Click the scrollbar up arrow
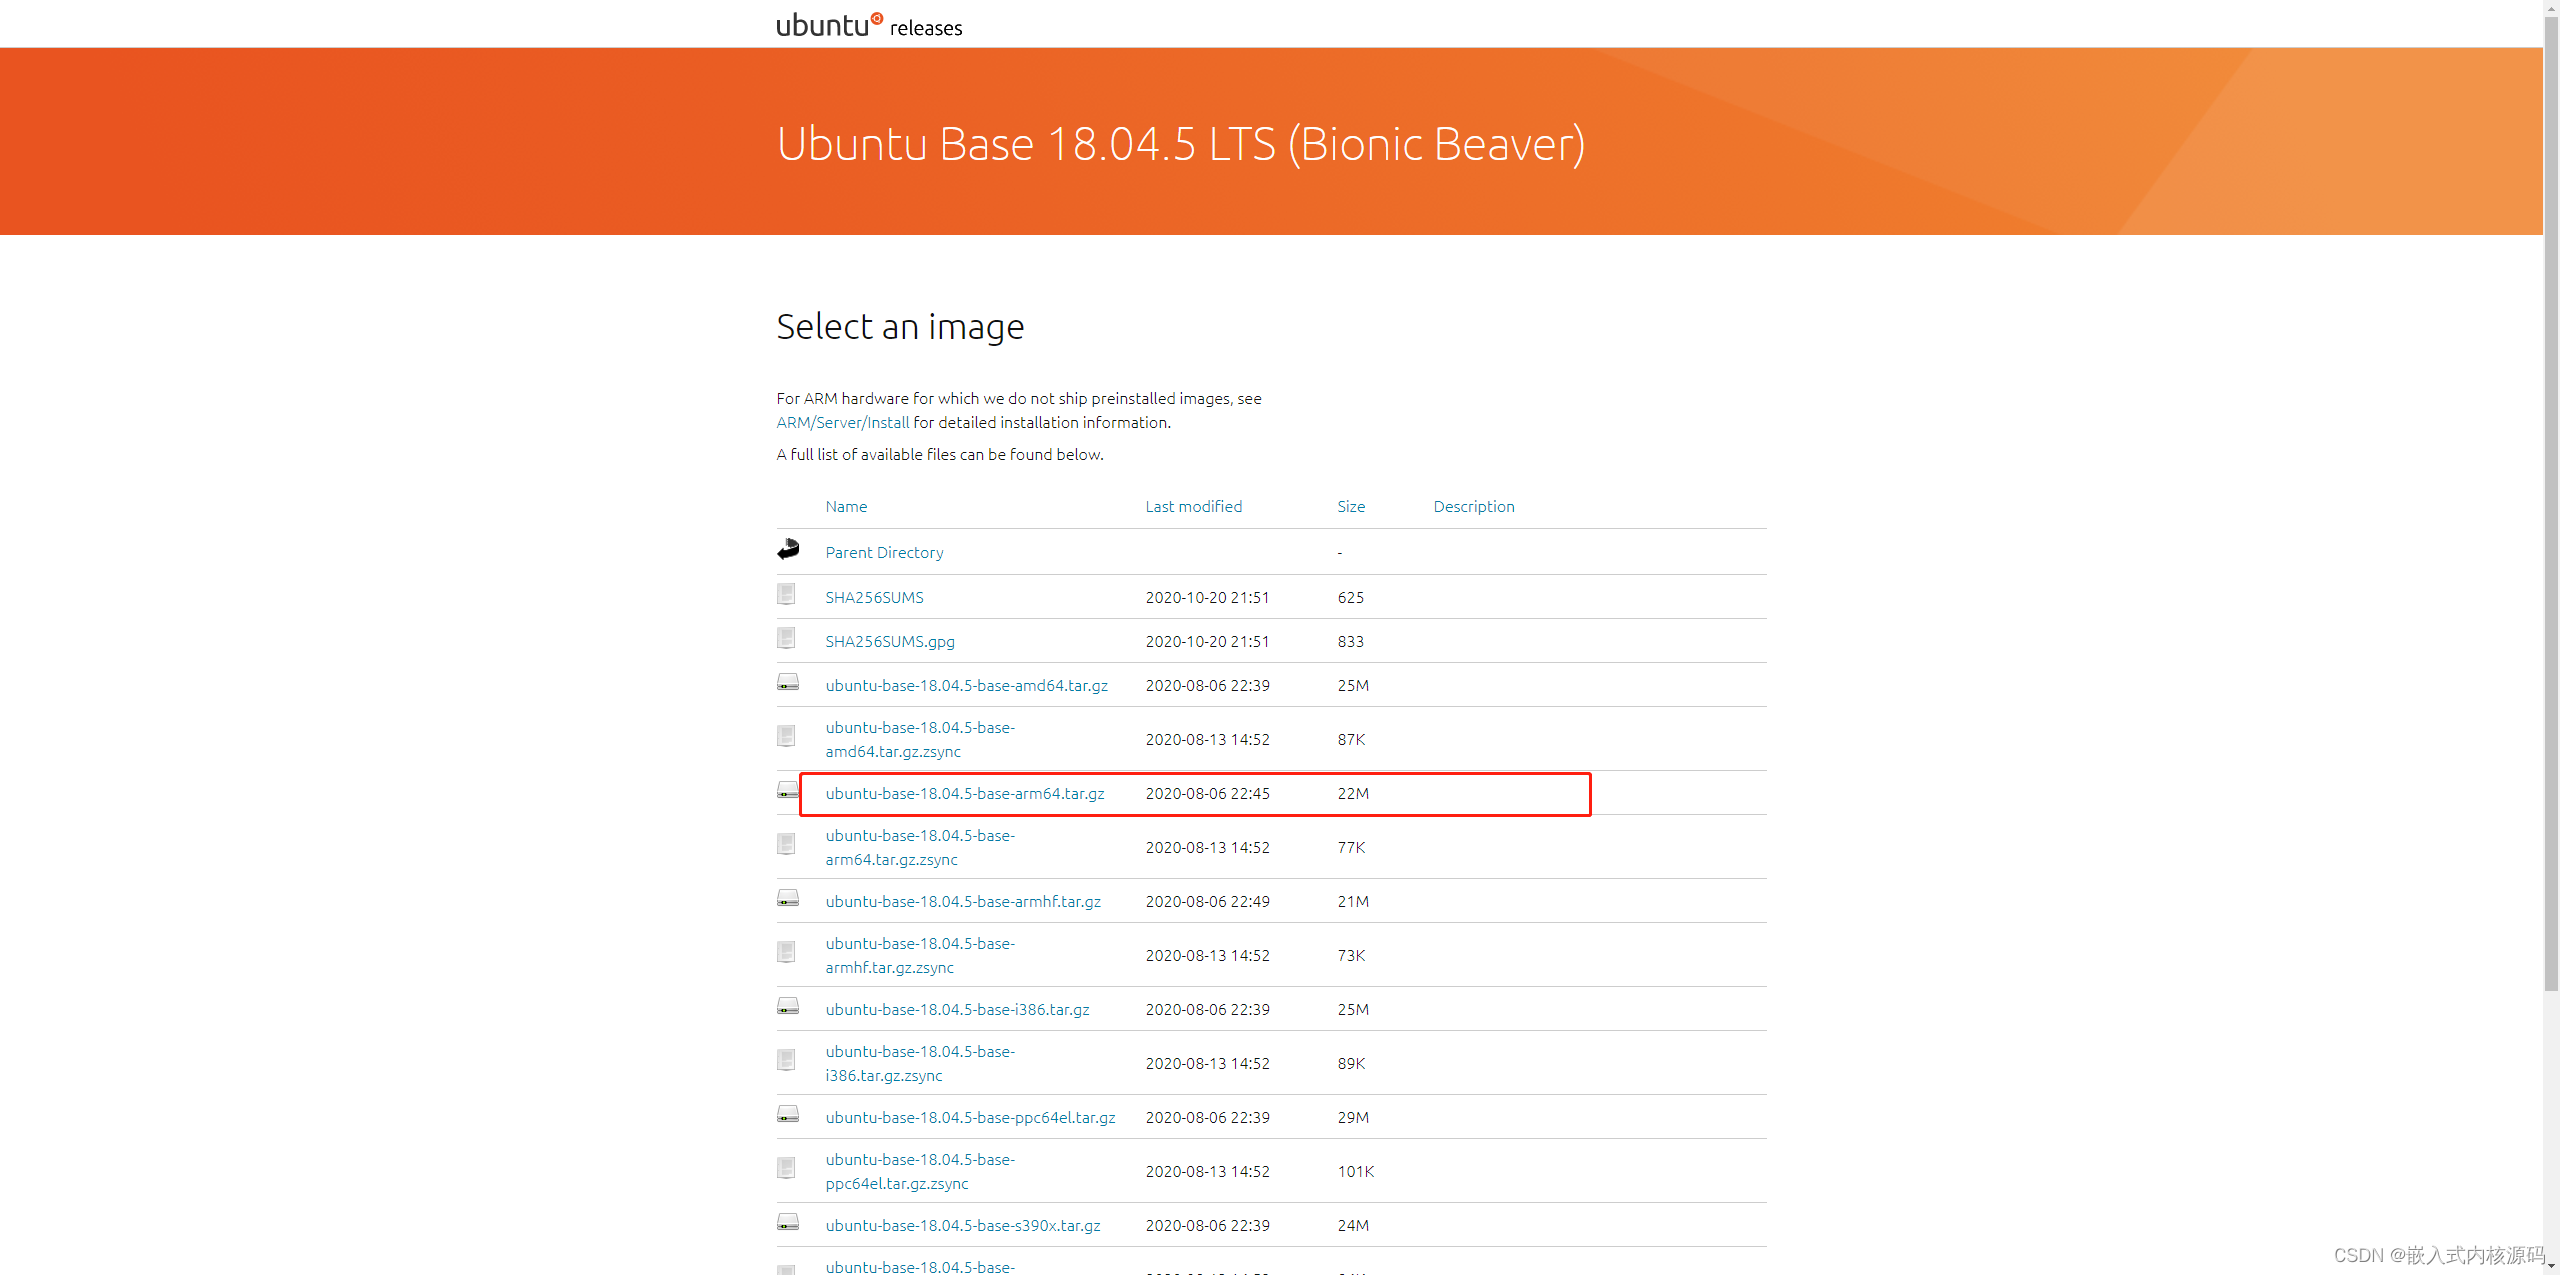The image size is (2560, 1275). point(2551,7)
